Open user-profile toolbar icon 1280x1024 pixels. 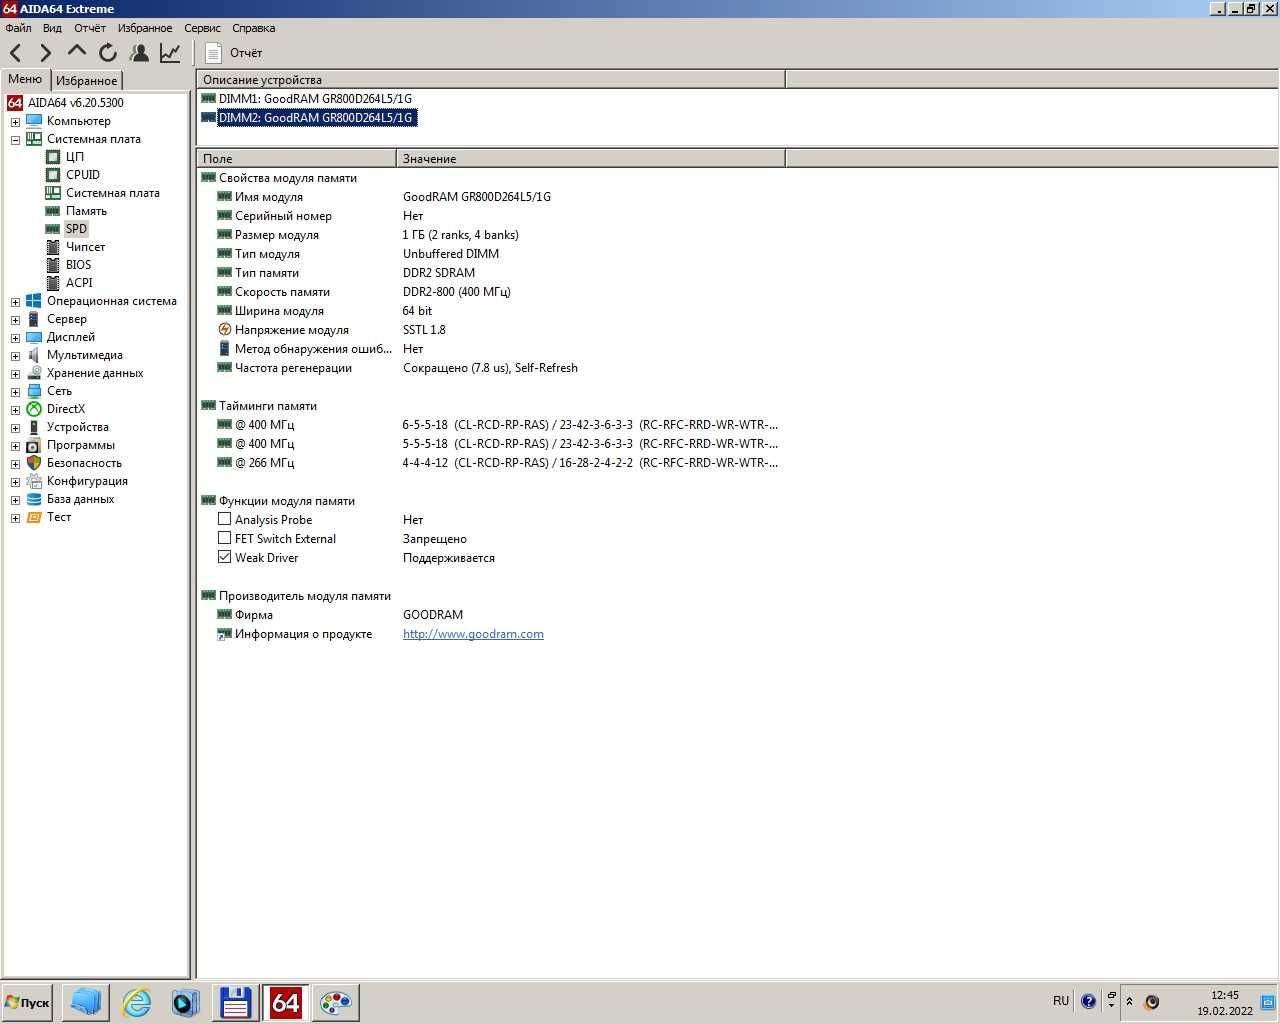pyautogui.click(x=139, y=53)
